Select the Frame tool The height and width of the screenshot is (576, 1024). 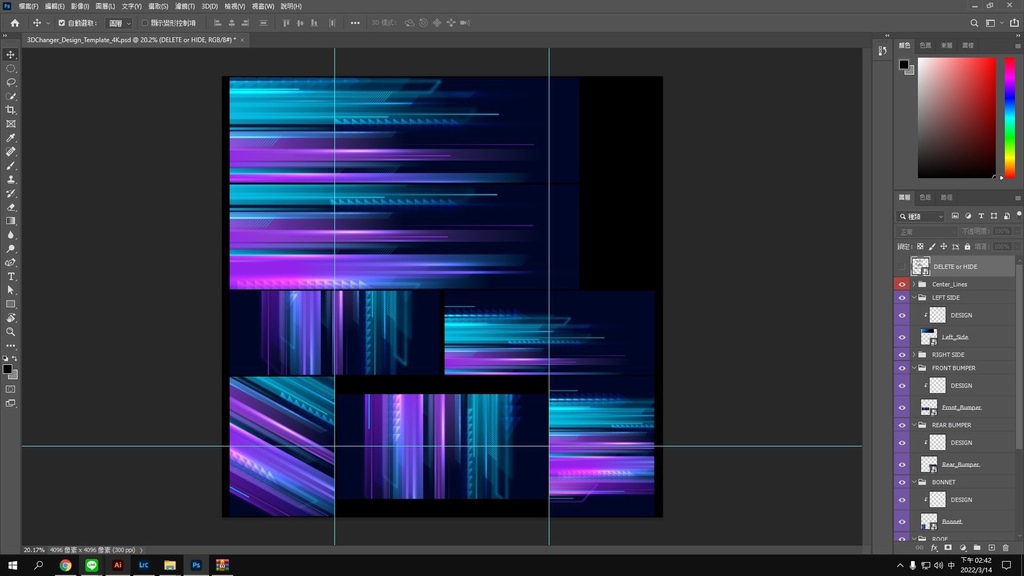click(x=11, y=123)
